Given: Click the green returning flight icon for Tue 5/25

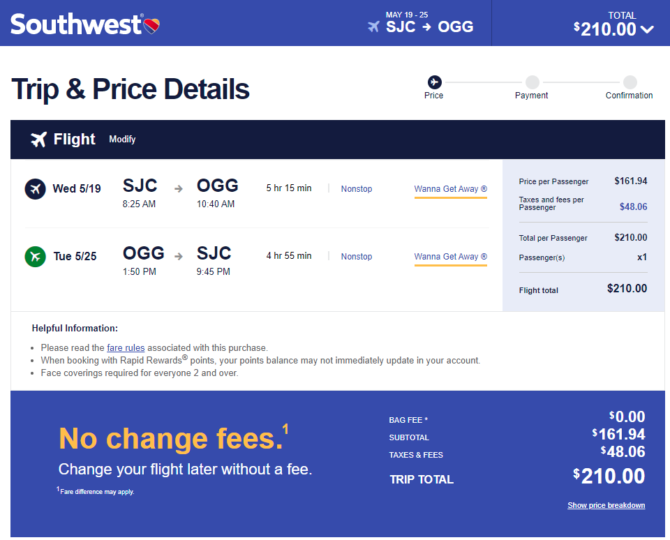Looking at the screenshot, I should (x=35, y=256).
